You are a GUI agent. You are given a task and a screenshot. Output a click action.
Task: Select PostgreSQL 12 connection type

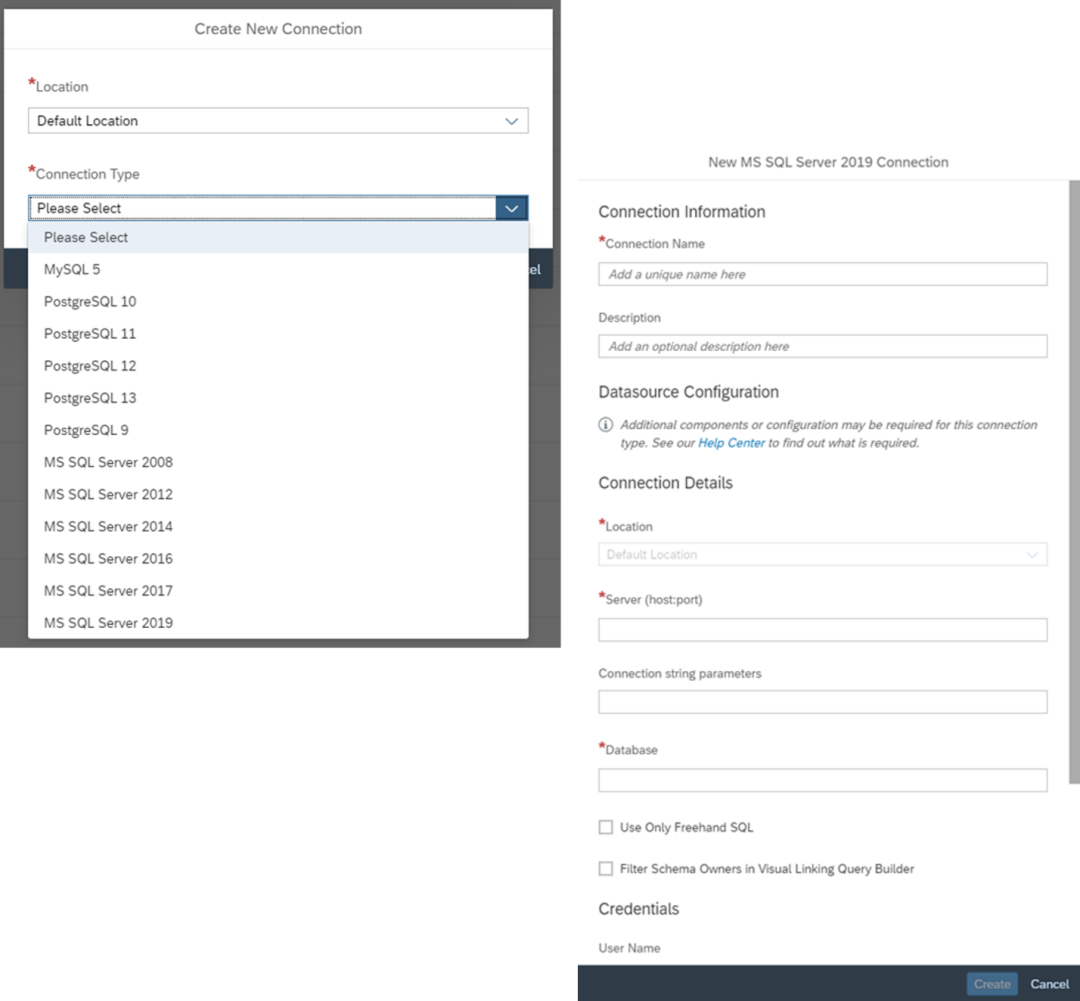coord(278,366)
